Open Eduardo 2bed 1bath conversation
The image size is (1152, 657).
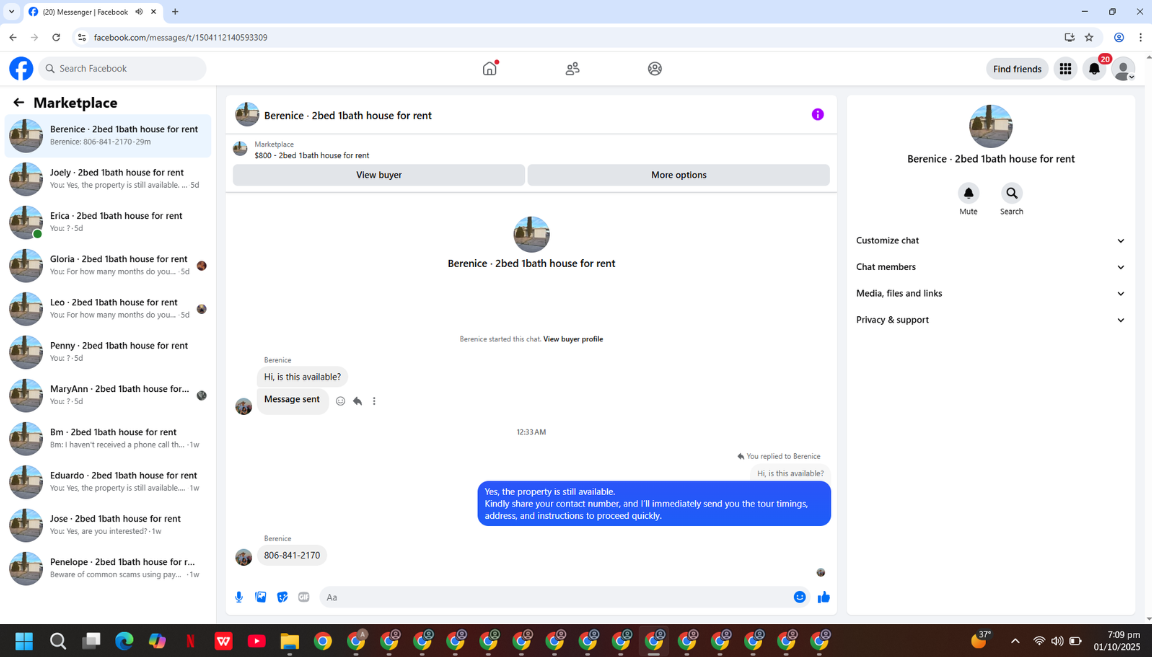(x=108, y=482)
